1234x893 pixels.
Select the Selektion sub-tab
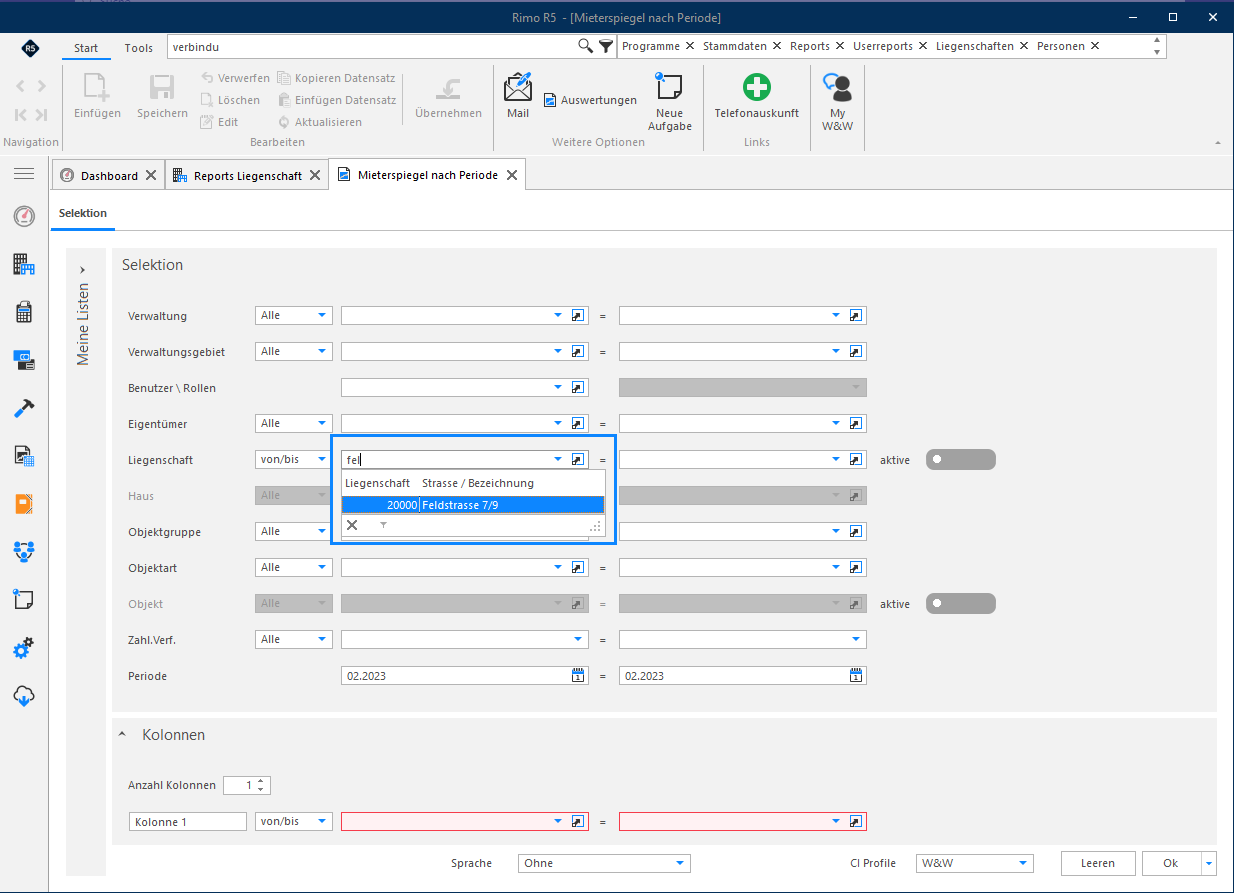pos(83,213)
